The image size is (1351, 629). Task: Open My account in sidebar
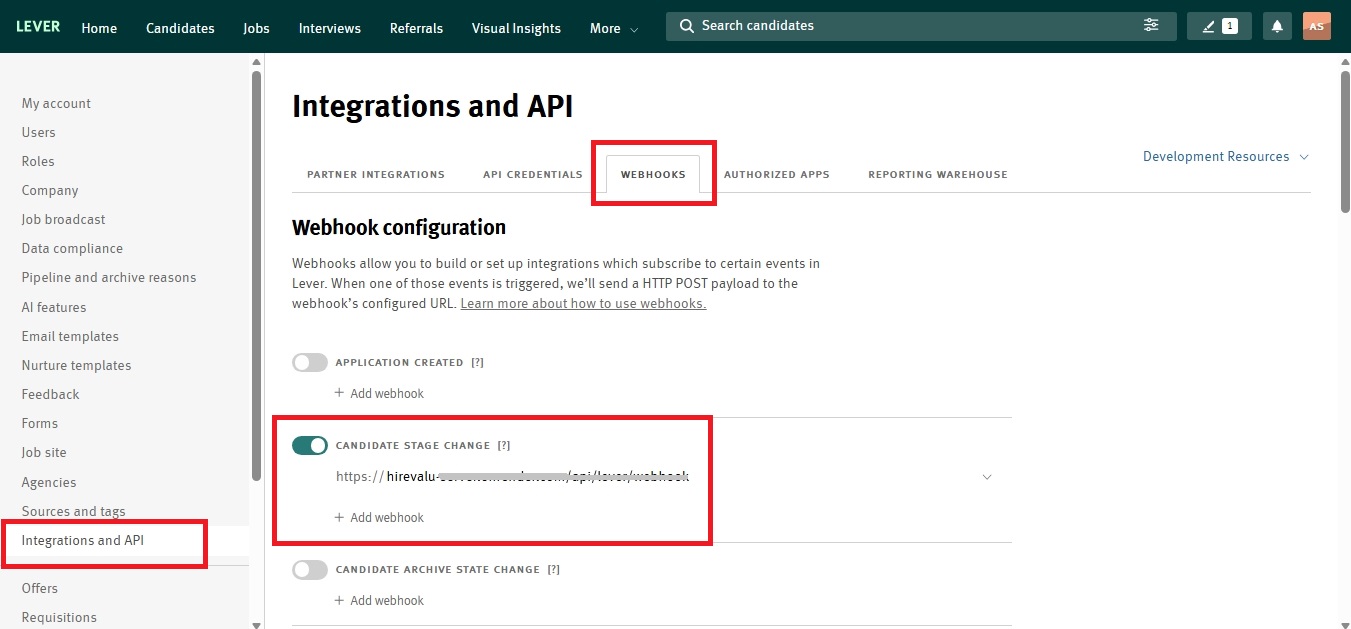pyautogui.click(x=56, y=103)
